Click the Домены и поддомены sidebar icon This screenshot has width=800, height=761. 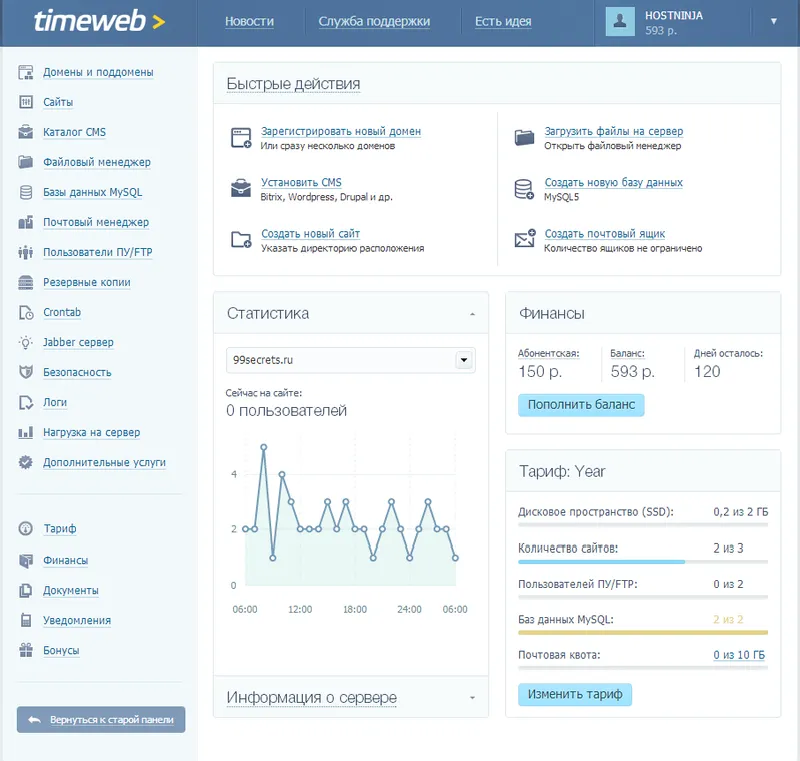click(26, 72)
